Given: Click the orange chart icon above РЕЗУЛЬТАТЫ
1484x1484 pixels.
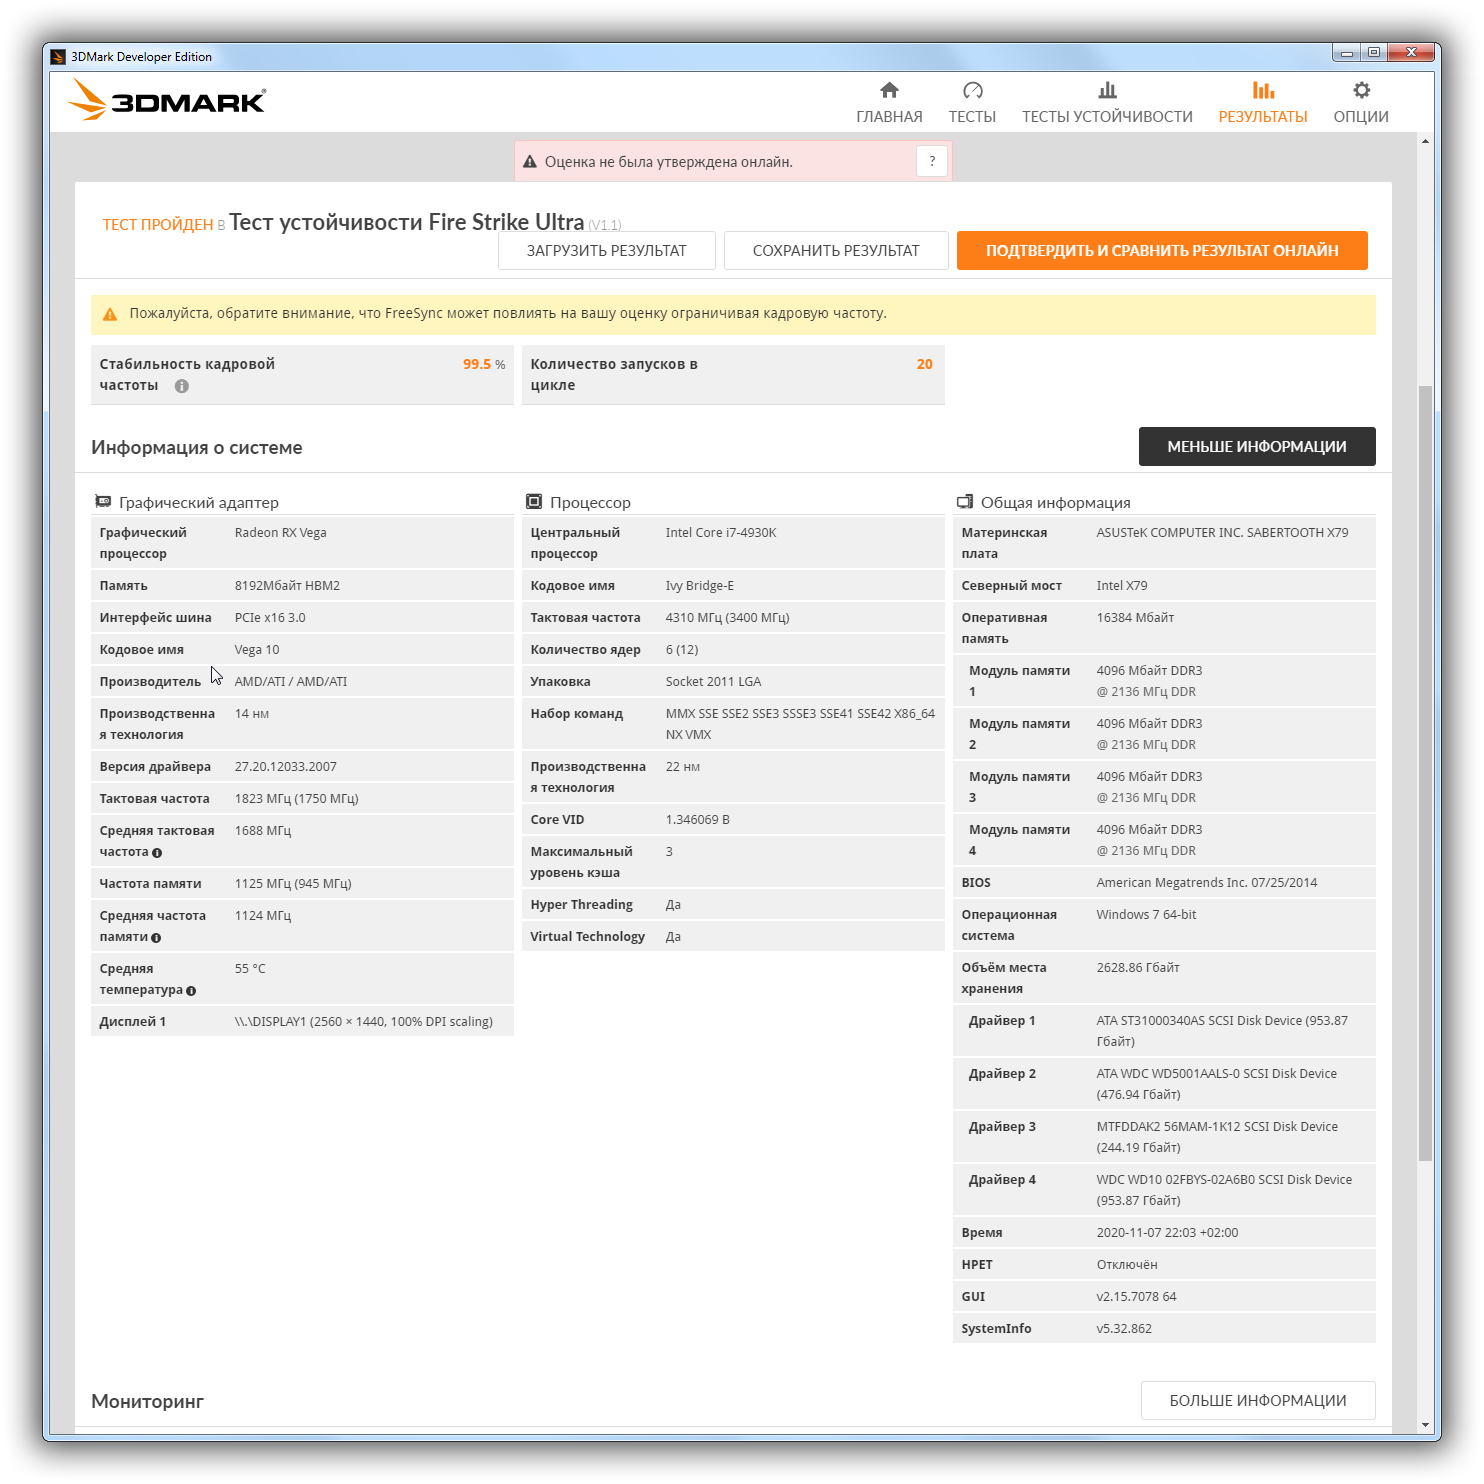Looking at the screenshot, I should click(x=1263, y=90).
